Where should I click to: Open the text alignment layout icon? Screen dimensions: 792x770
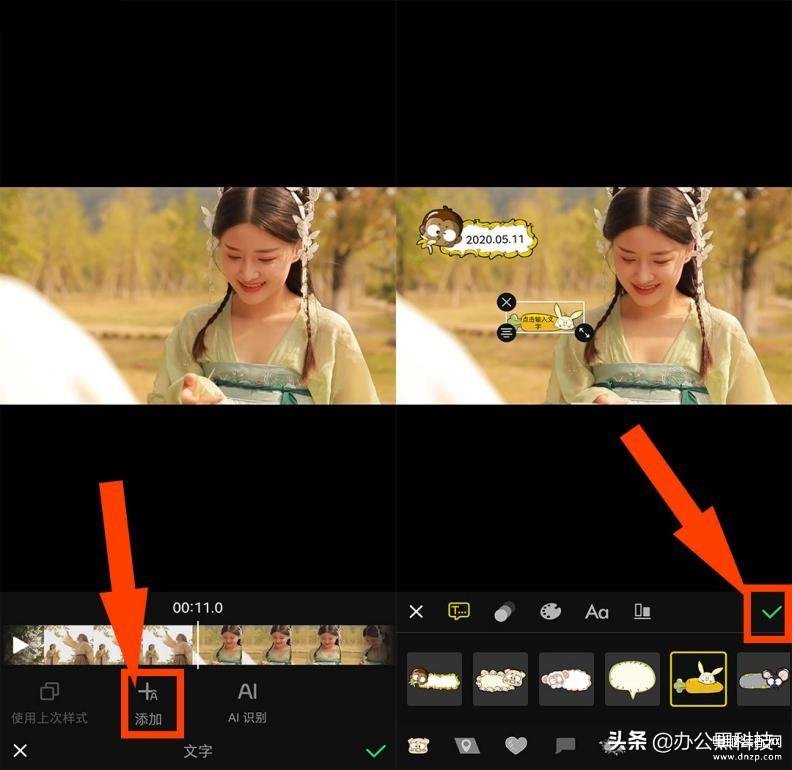point(642,611)
